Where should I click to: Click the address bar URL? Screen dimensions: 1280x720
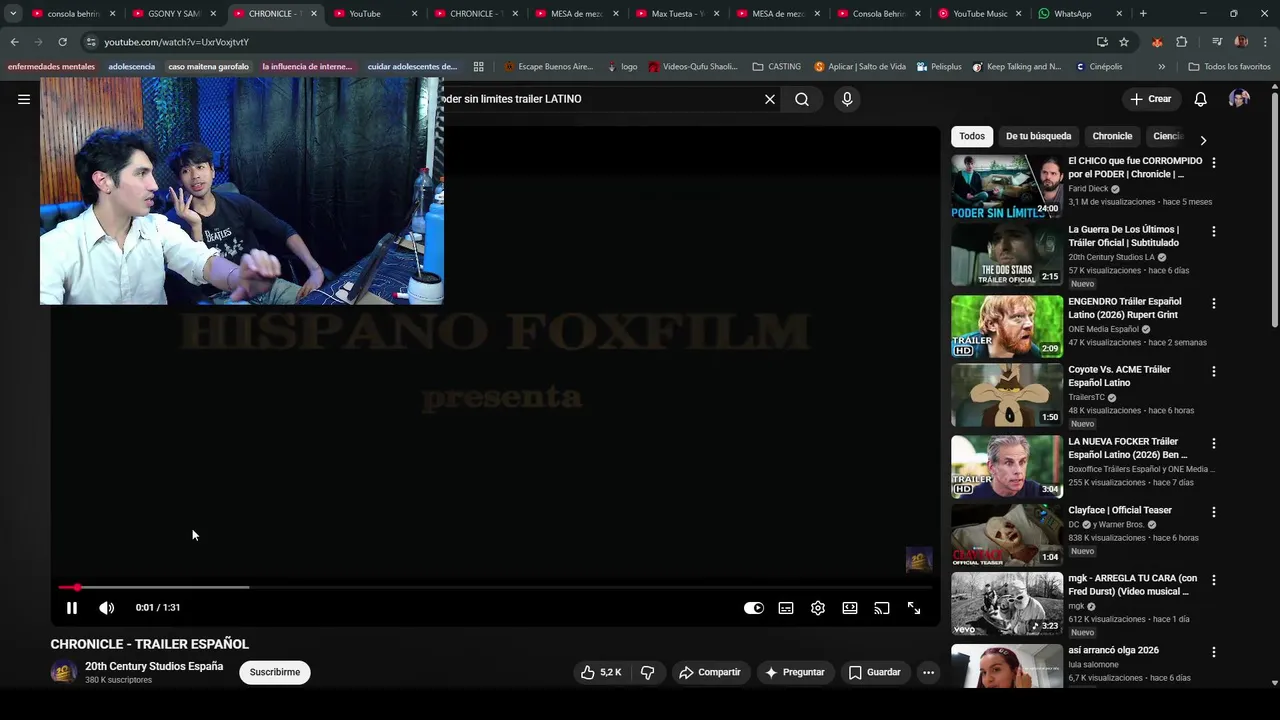[177, 42]
